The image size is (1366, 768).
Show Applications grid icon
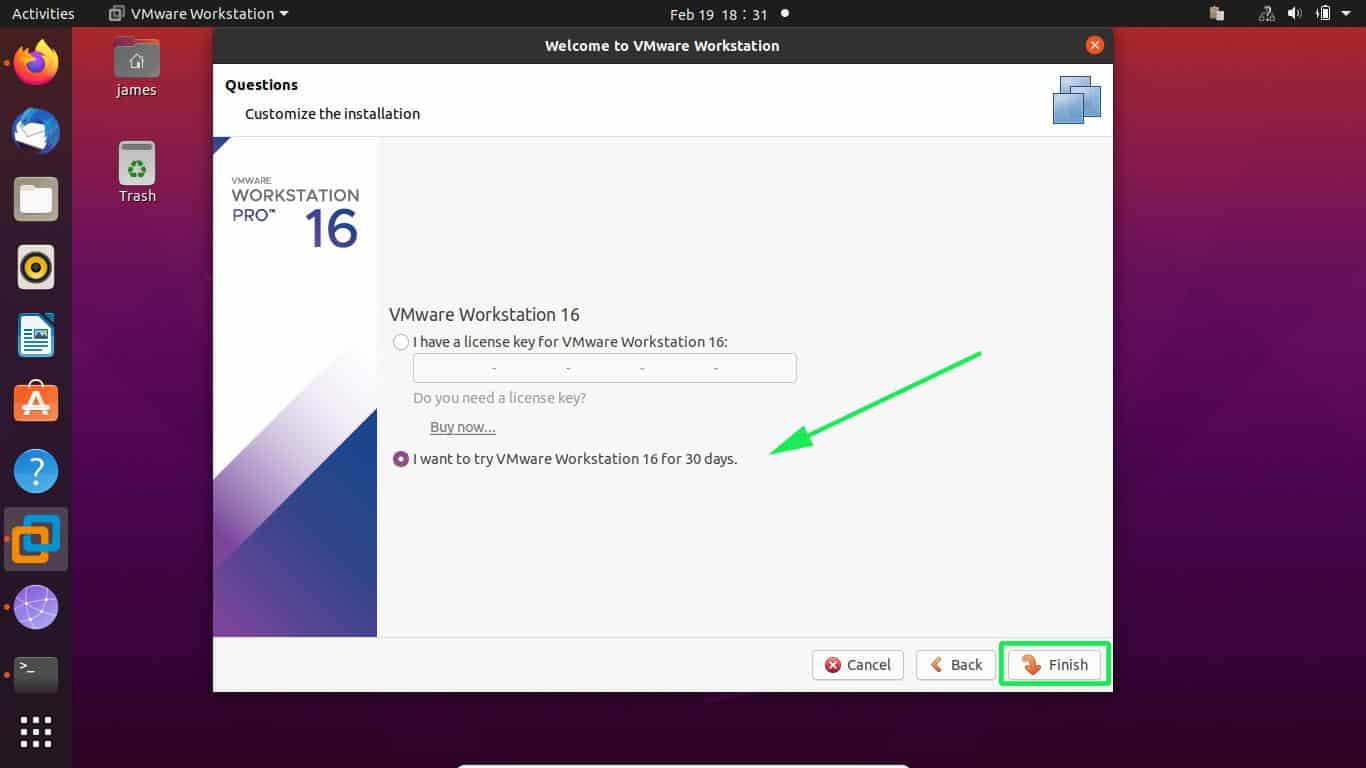coord(36,732)
